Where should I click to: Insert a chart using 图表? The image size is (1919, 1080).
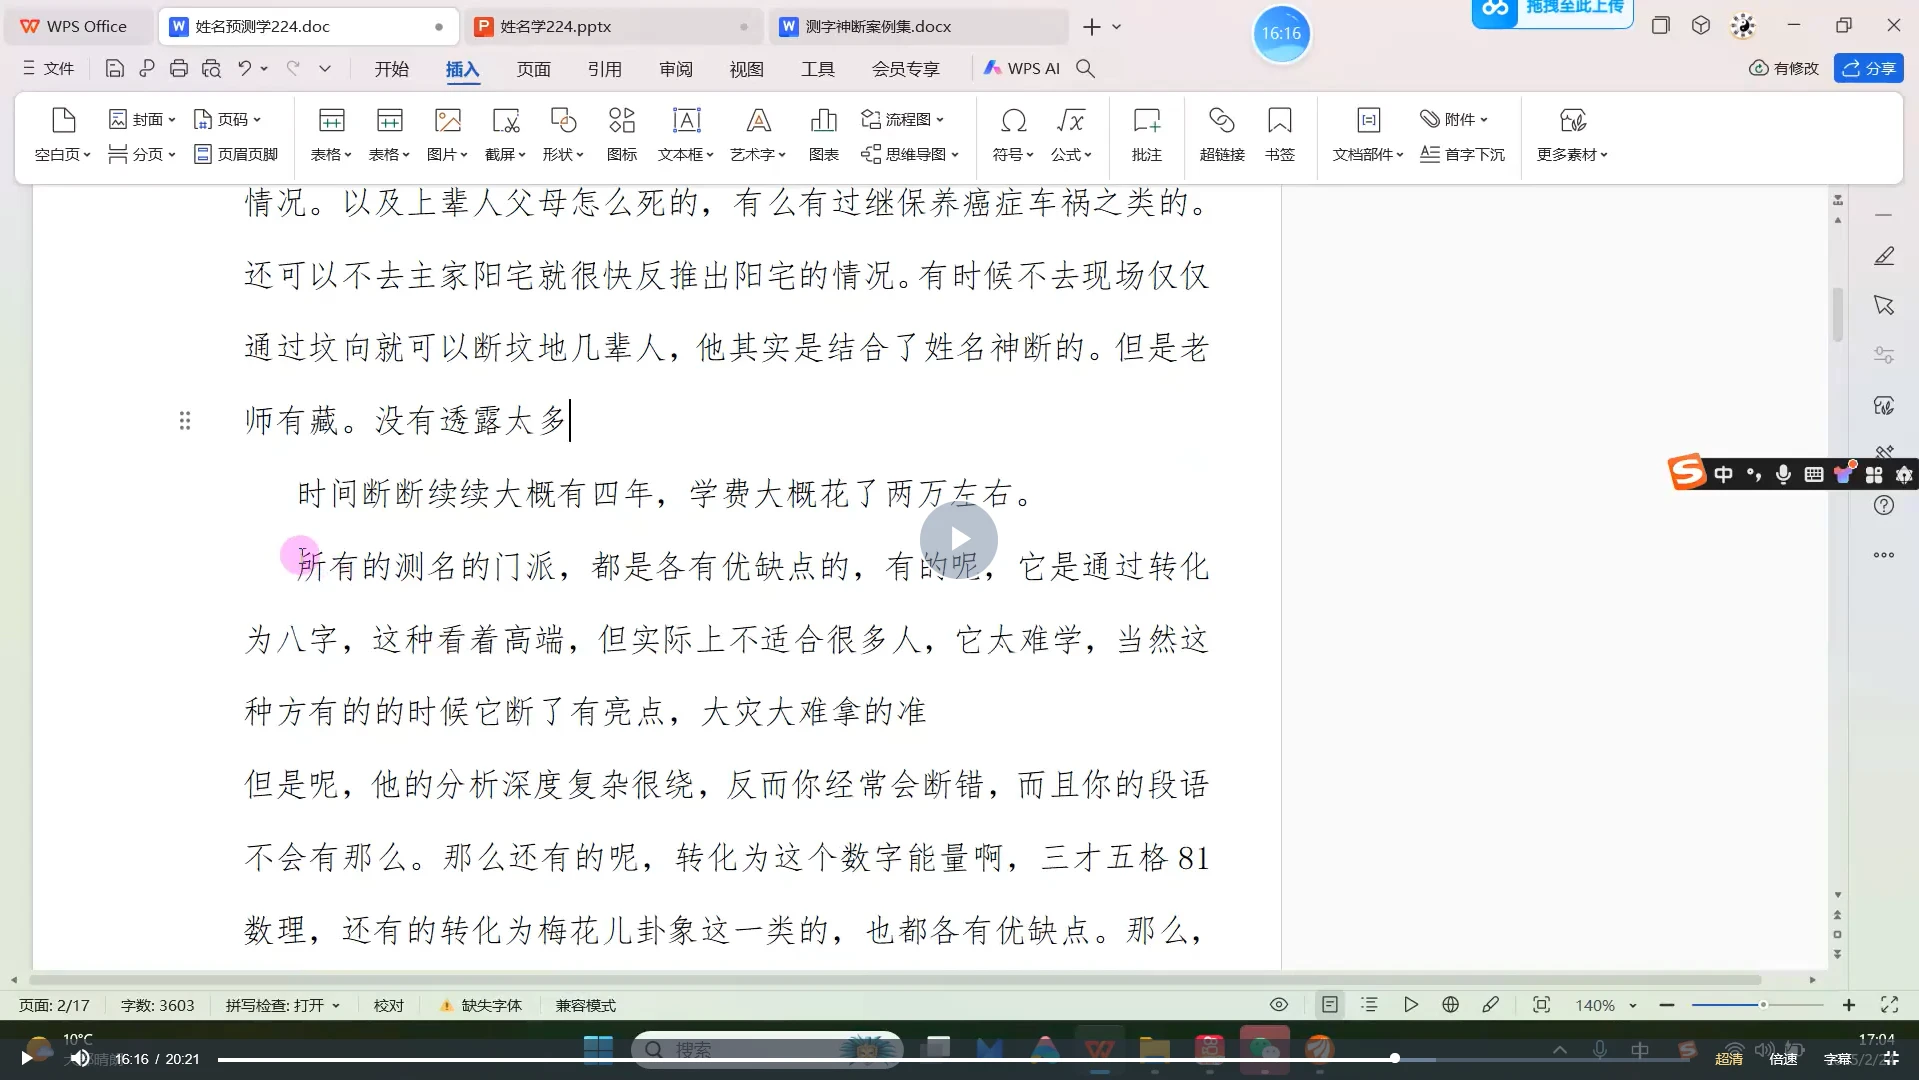coord(823,134)
